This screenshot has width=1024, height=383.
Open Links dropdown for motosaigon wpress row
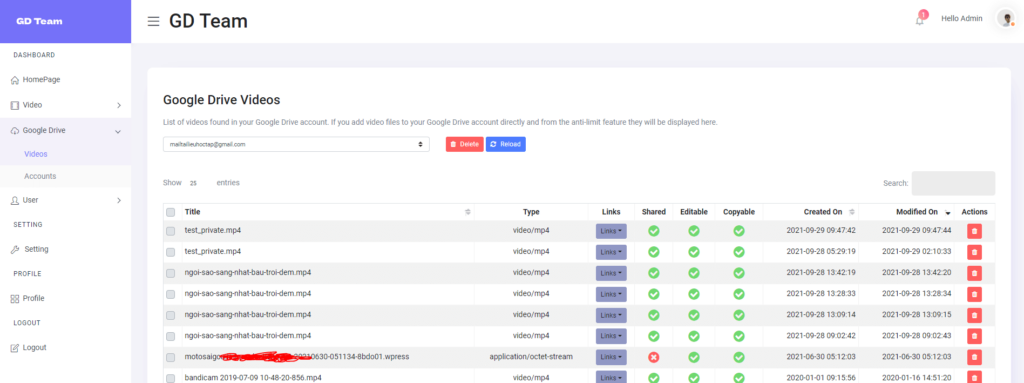[611, 357]
